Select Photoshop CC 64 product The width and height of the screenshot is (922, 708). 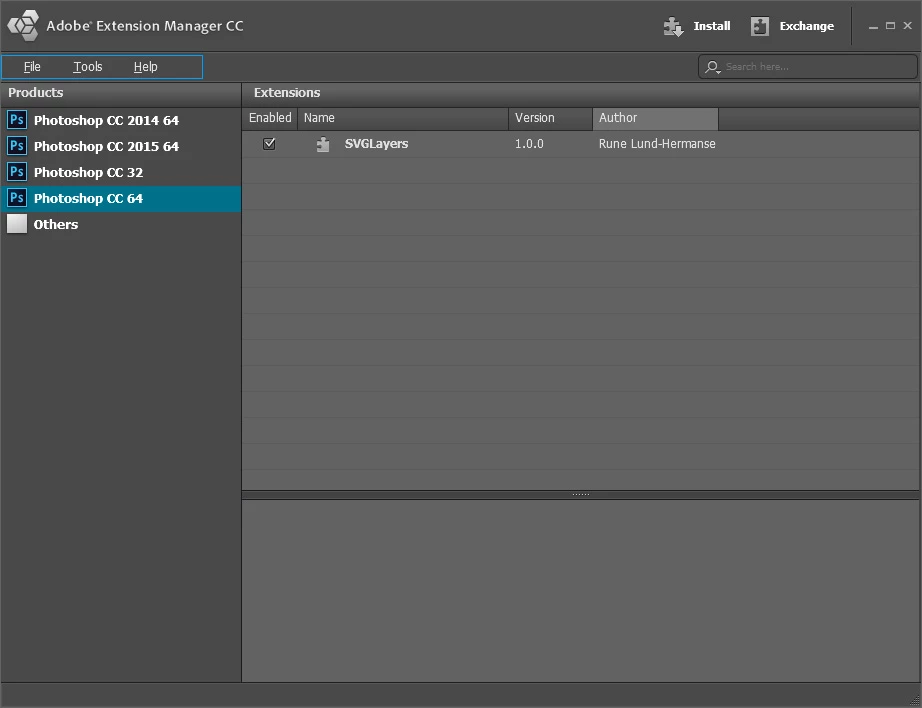click(x=121, y=198)
